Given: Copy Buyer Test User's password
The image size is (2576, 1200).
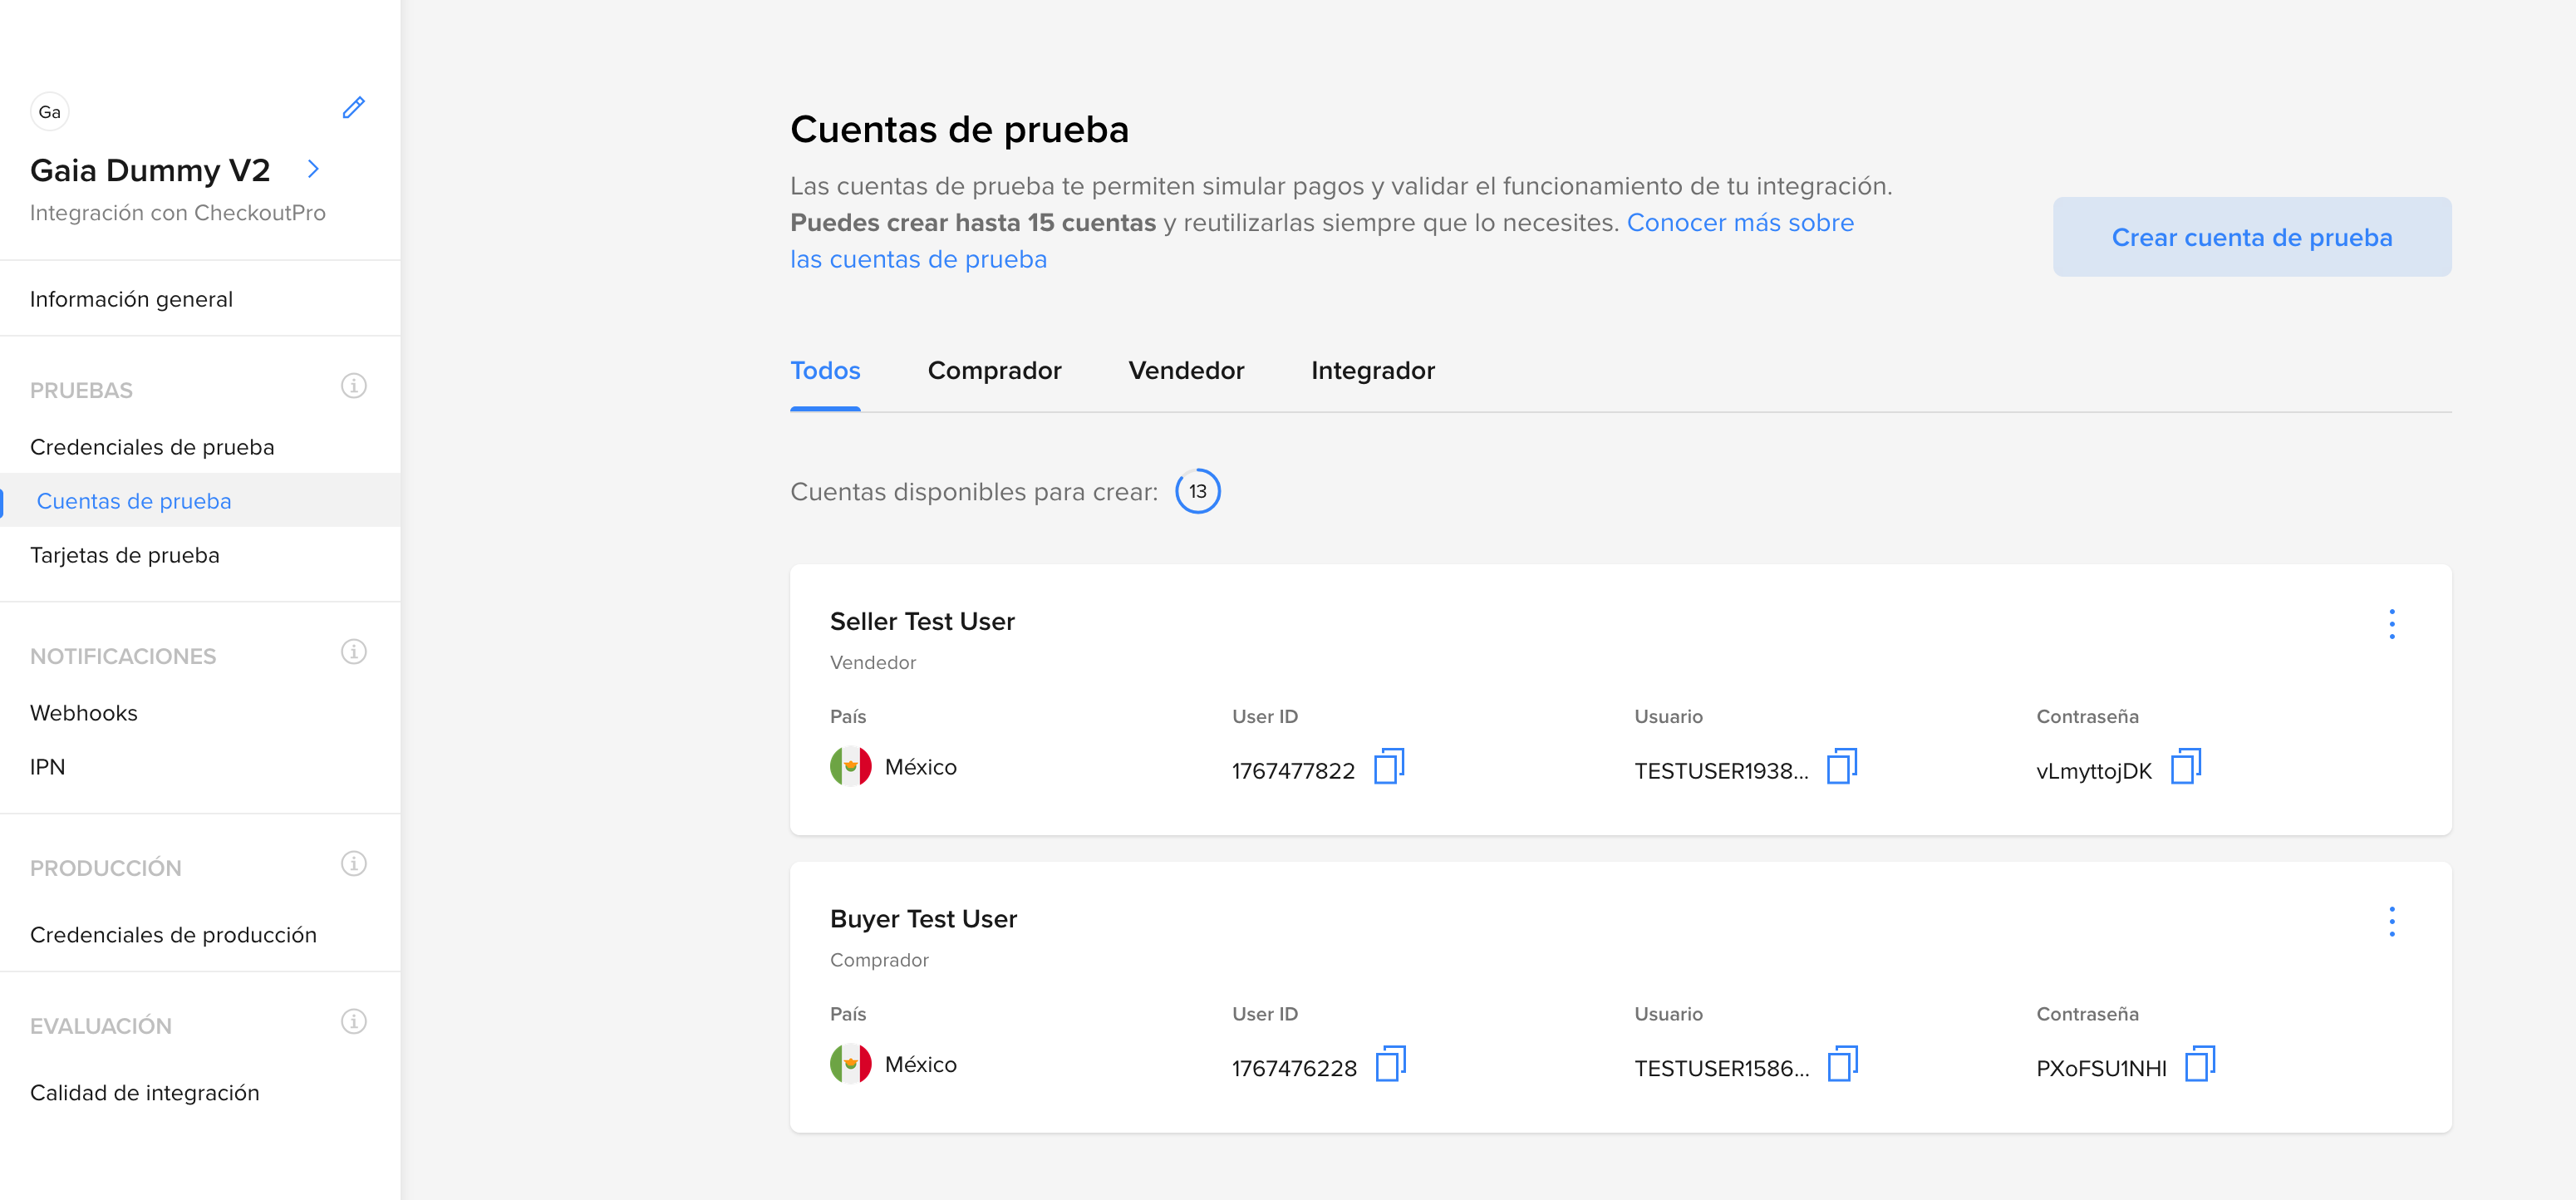Looking at the screenshot, I should 2200,1064.
